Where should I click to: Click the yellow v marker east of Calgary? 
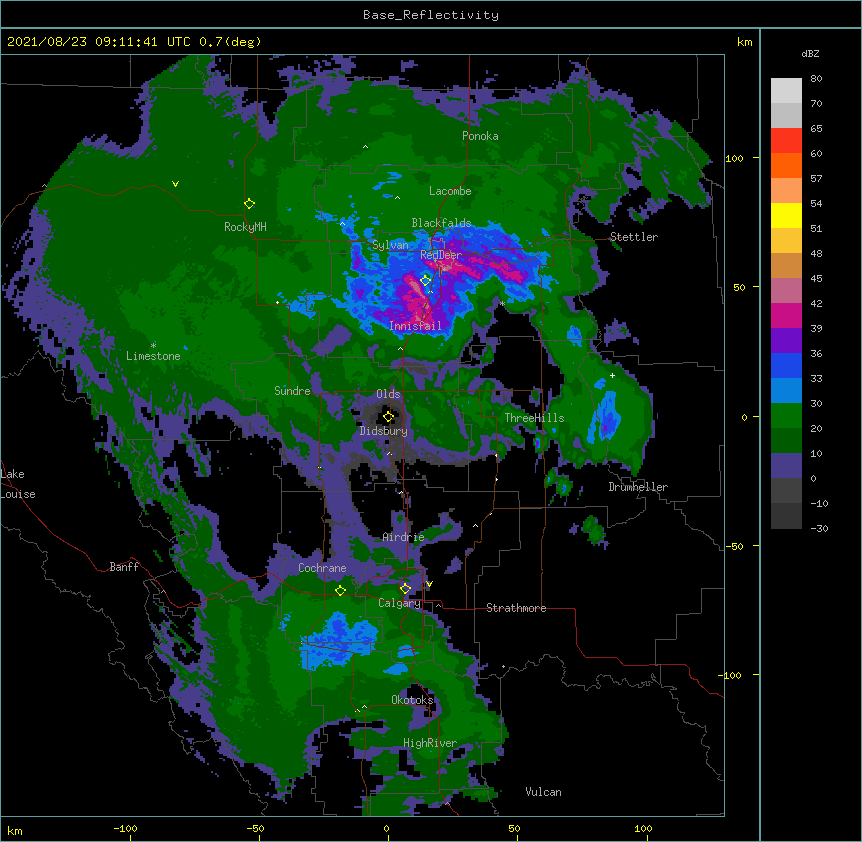[x=429, y=584]
